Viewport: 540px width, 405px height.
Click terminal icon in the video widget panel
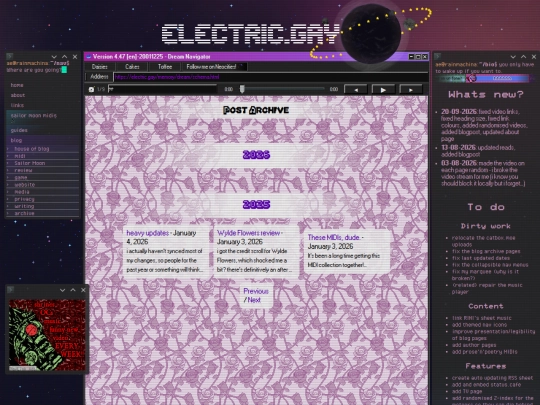[x=10, y=290]
